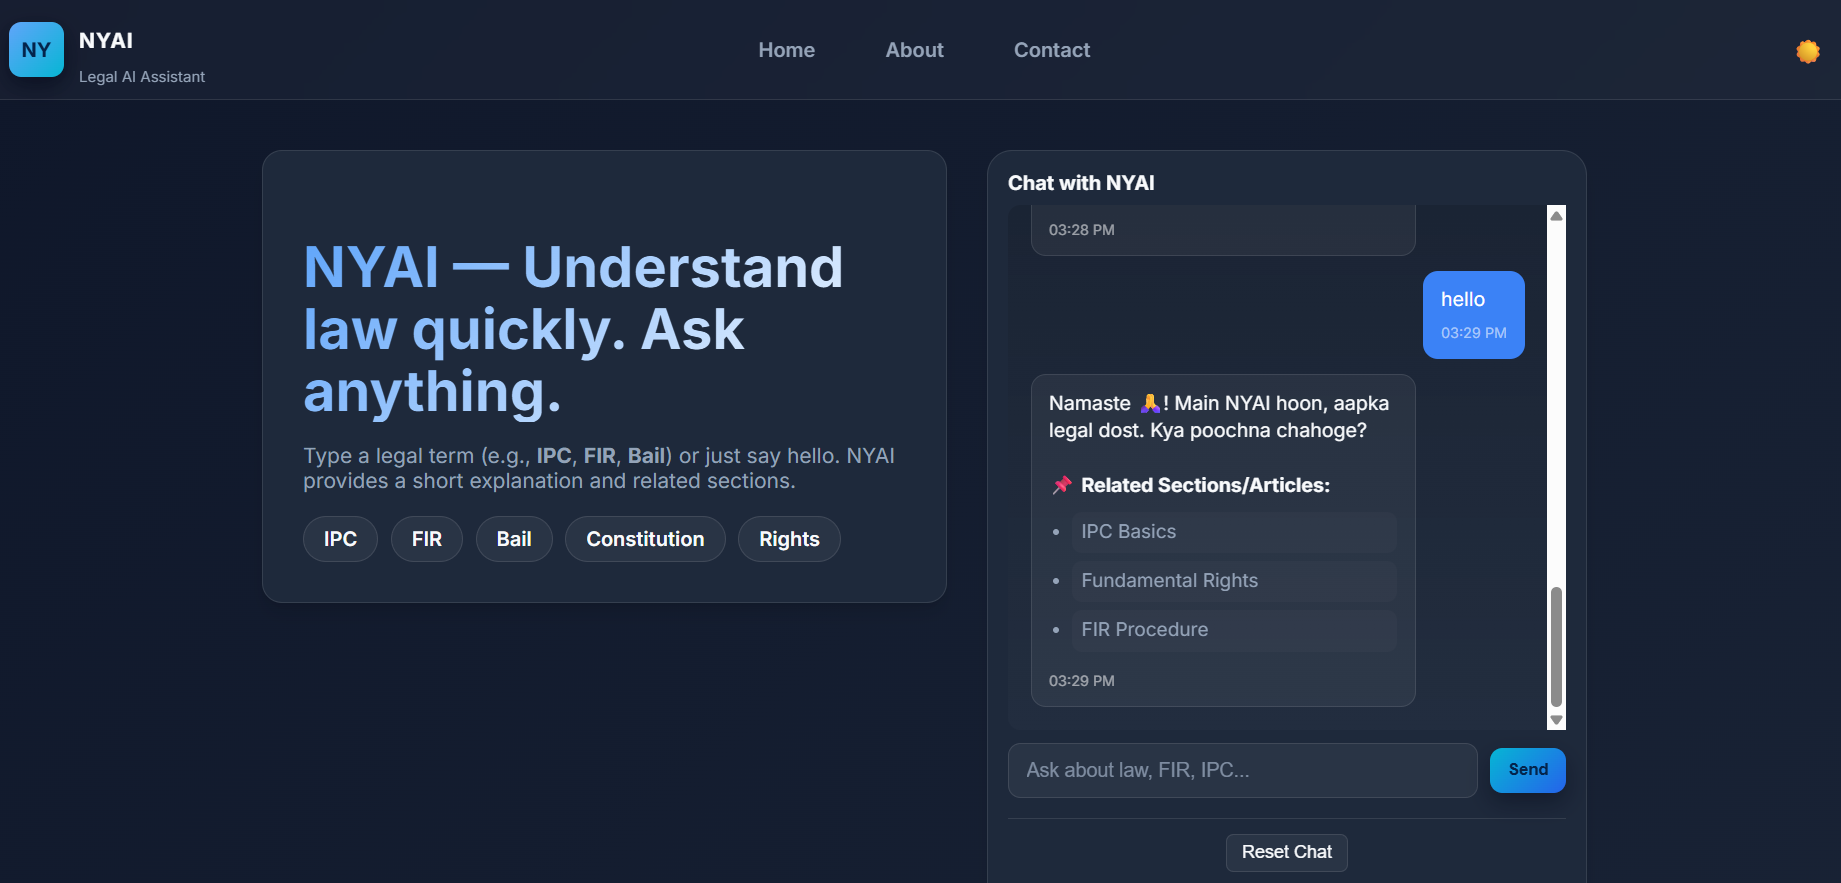Click the chat scrollbar thumb
Viewport: 1841px width, 883px height.
tap(1556, 647)
